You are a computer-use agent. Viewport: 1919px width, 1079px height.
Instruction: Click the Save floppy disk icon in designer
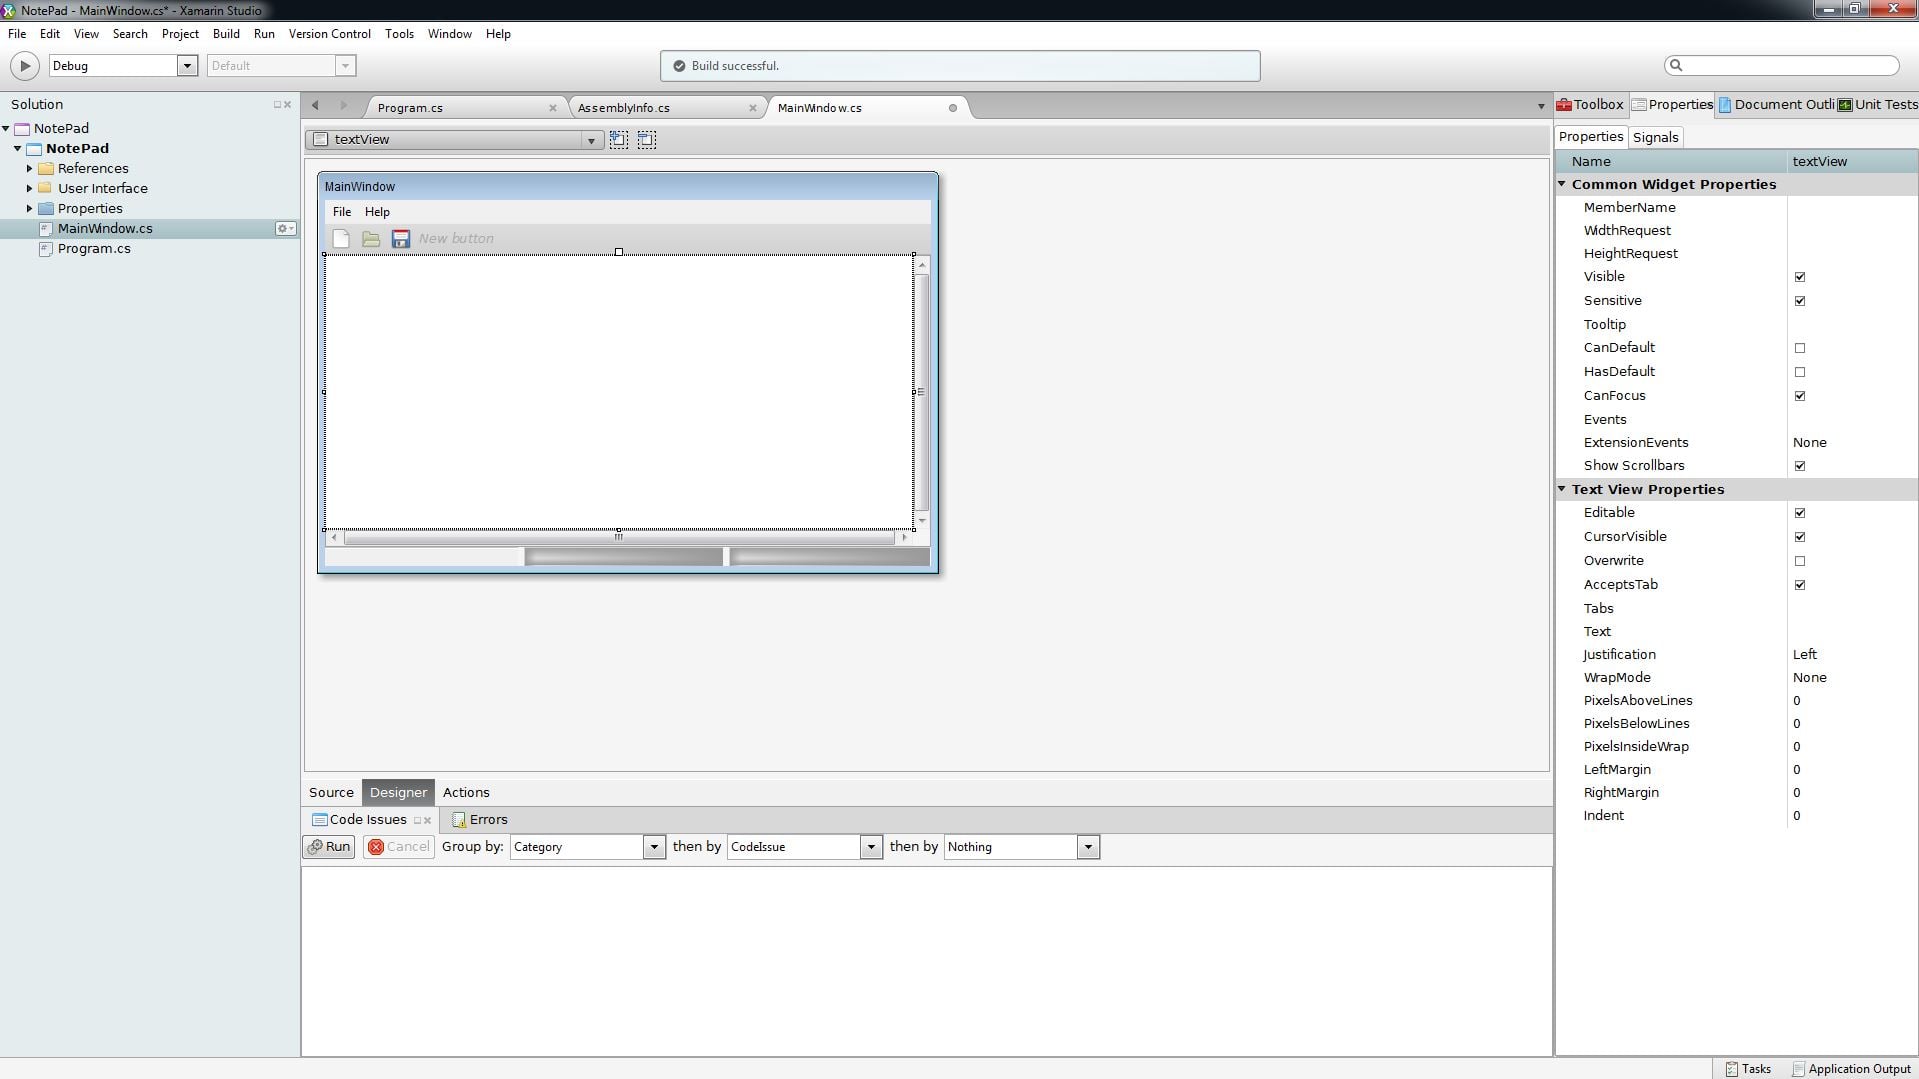pyautogui.click(x=401, y=239)
